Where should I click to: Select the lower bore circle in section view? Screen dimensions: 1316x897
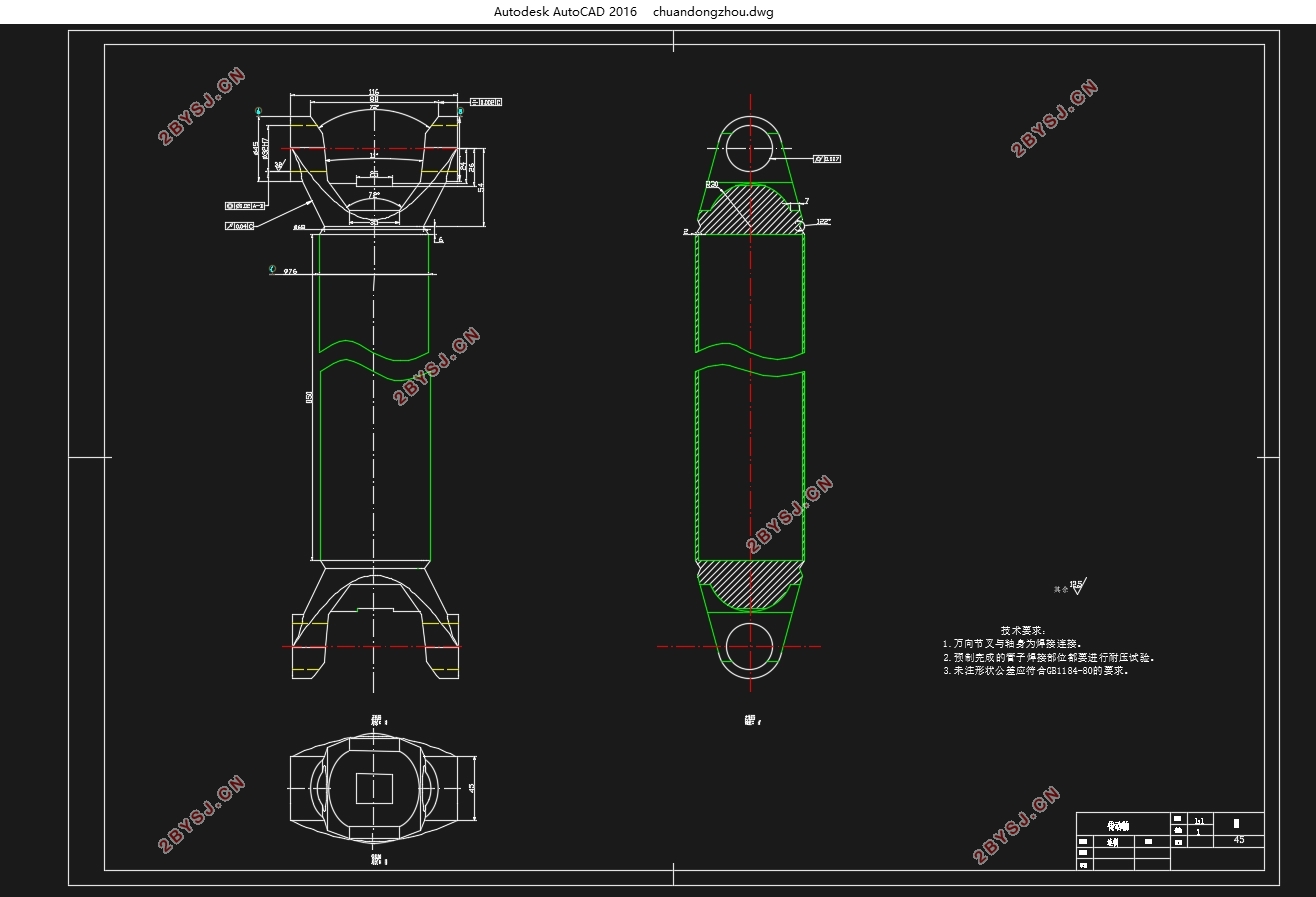(x=750, y=647)
